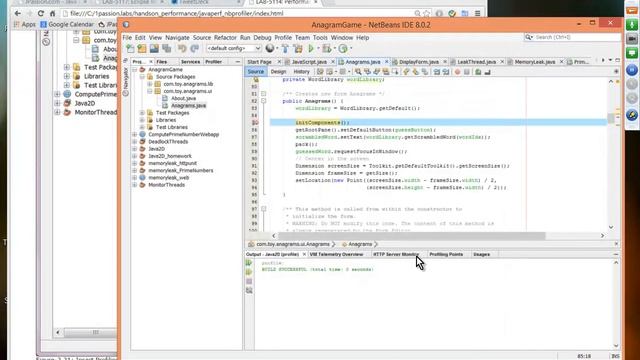
Task: Open the configuration dropdown '<default config>'
Action: (x=233, y=49)
